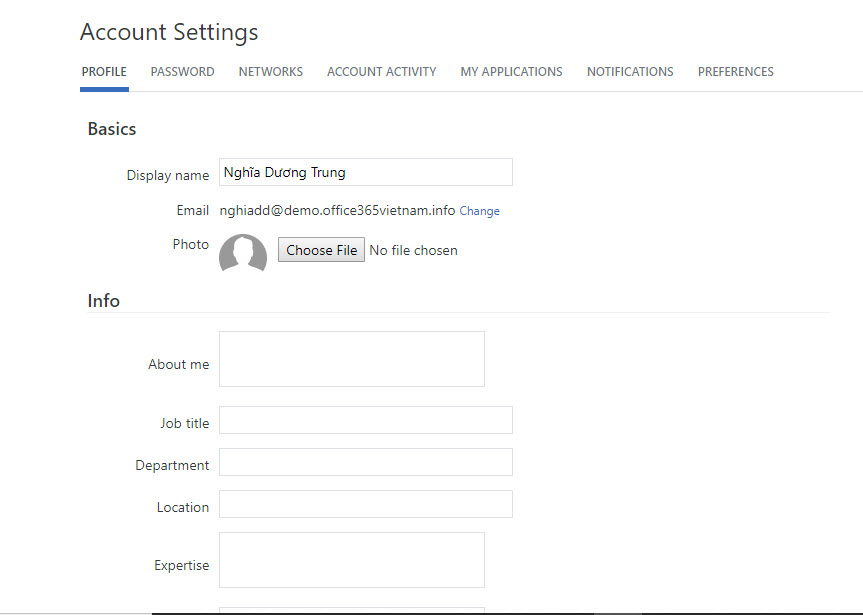Viewport: 863px width, 615px height.
Task: Click inside the About me text area
Action: pyautogui.click(x=352, y=359)
